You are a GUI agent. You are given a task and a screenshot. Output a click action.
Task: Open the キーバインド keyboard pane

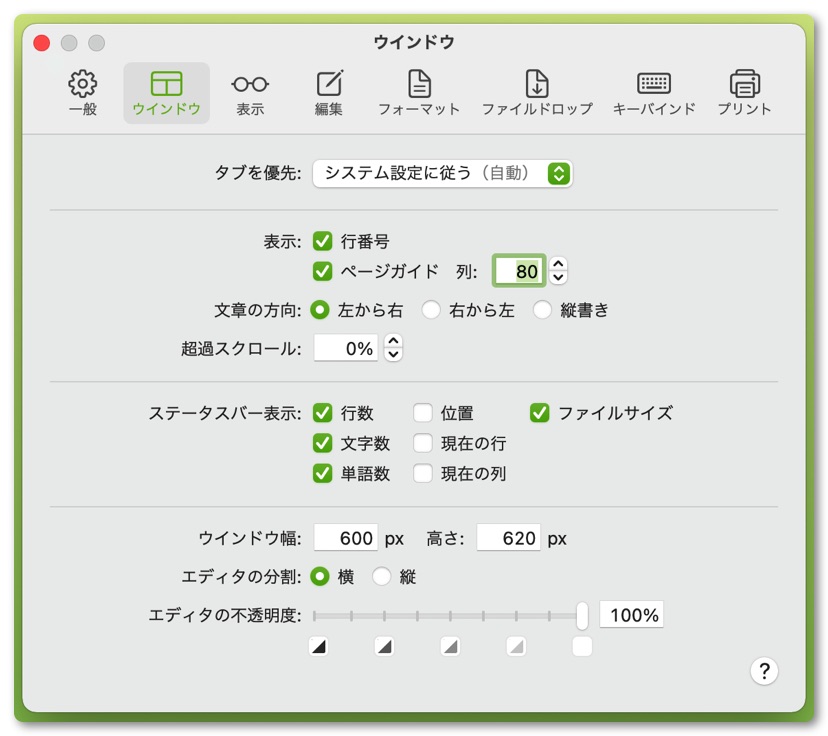tap(654, 93)
